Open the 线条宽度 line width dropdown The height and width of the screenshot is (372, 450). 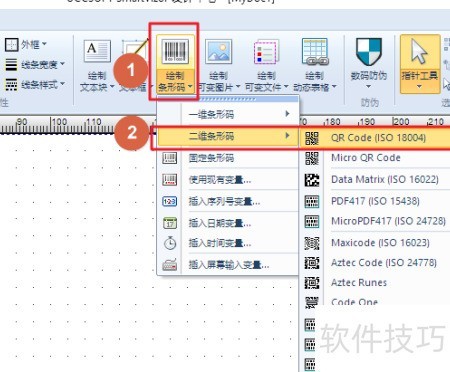(62, 64)
